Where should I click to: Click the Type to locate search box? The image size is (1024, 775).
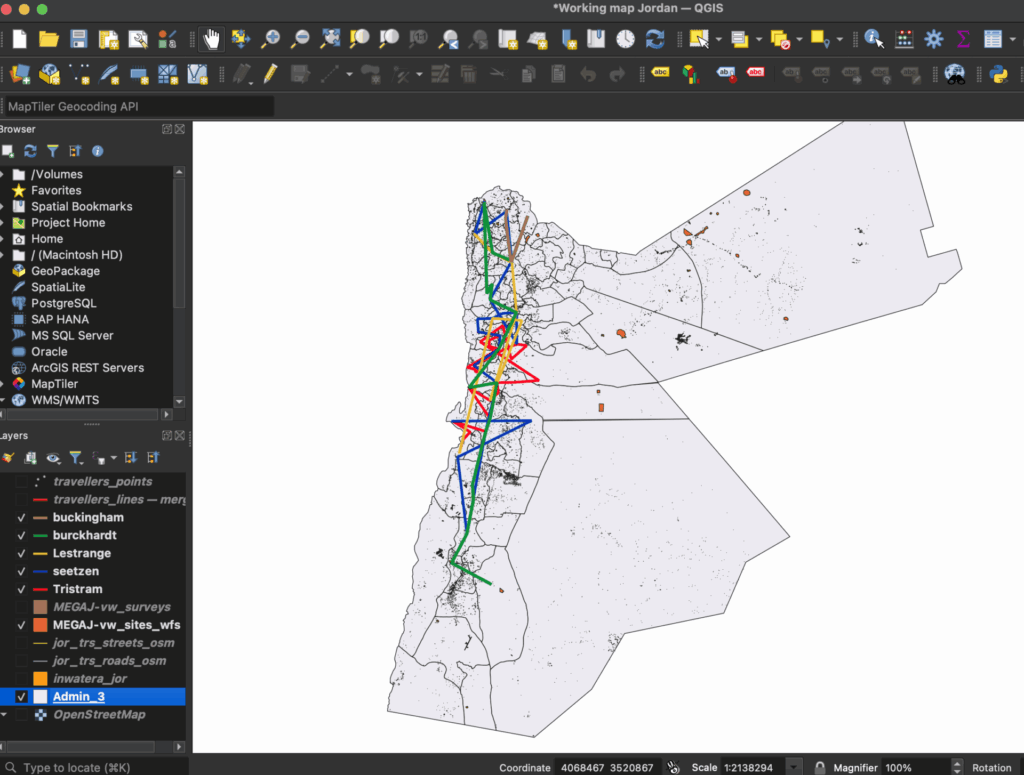point(95,768)
